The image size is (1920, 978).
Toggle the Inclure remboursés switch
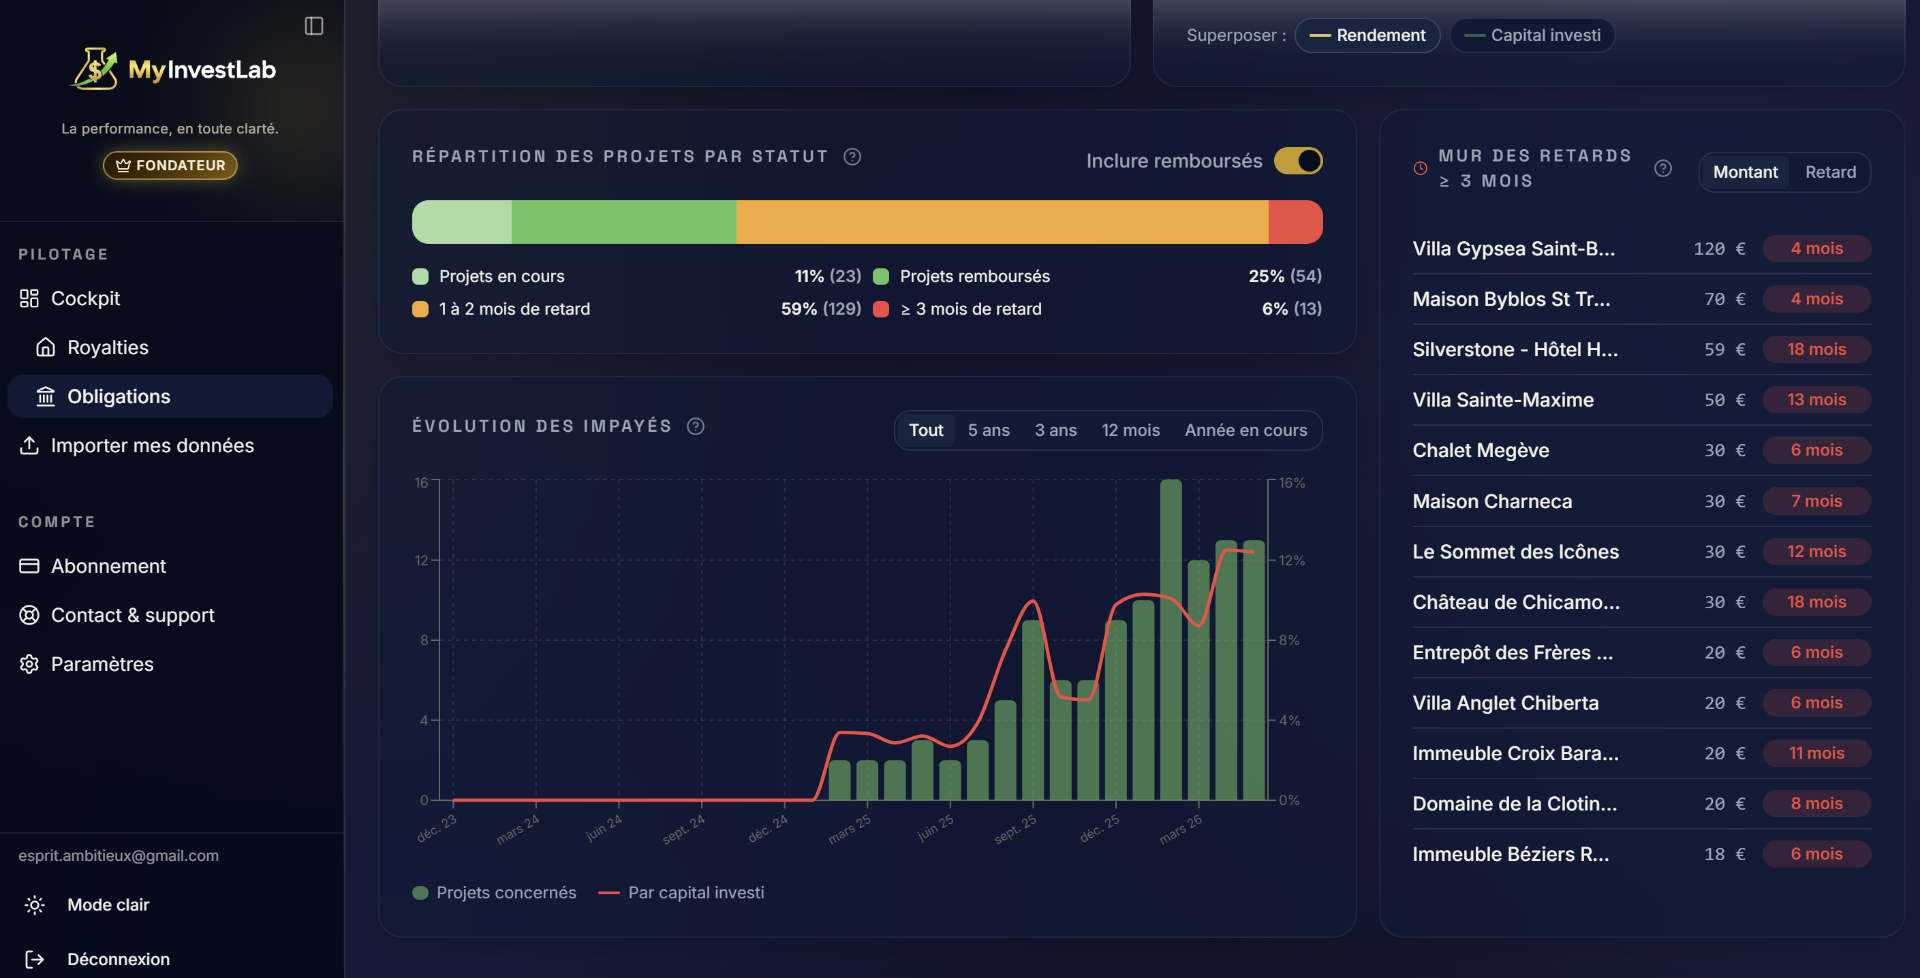coord(1298,161)
